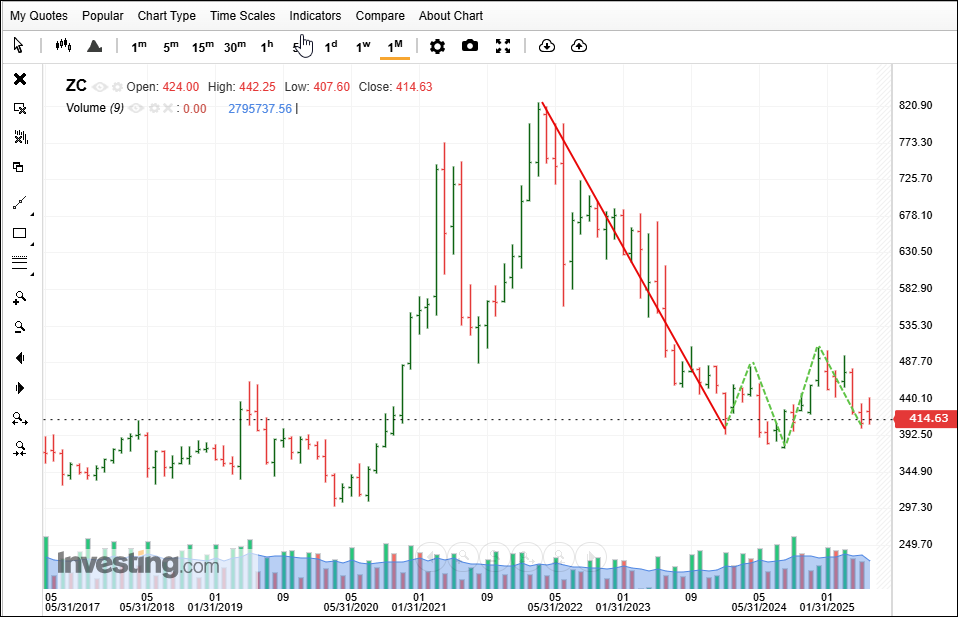The width and height of the screenshot is (958, 617).
Task: Open the My Quotes menu
Action: 38,16
